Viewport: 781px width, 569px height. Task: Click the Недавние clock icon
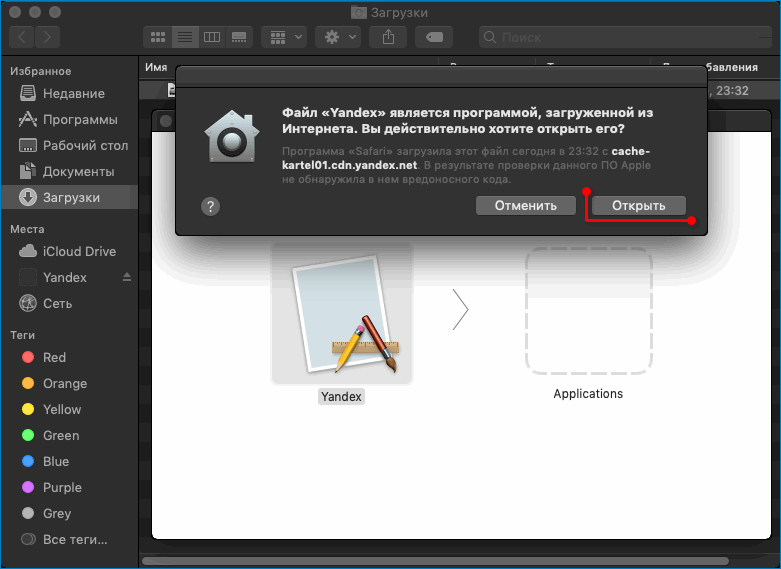pos(28,93)
